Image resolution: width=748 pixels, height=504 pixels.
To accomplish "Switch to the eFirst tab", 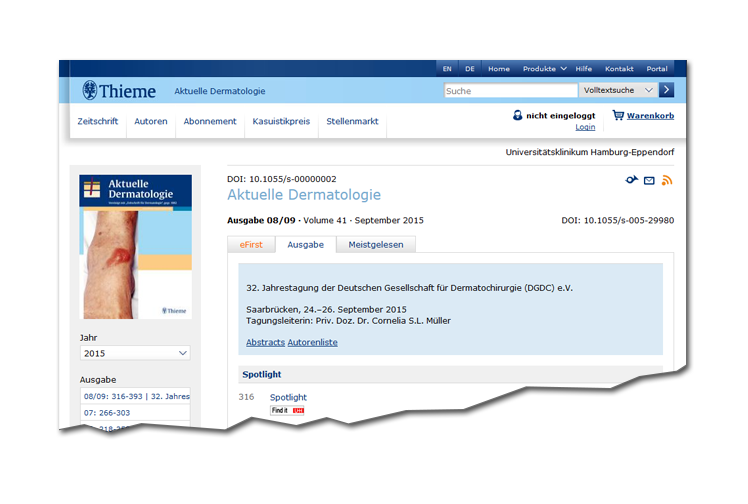I will point(251,245).
